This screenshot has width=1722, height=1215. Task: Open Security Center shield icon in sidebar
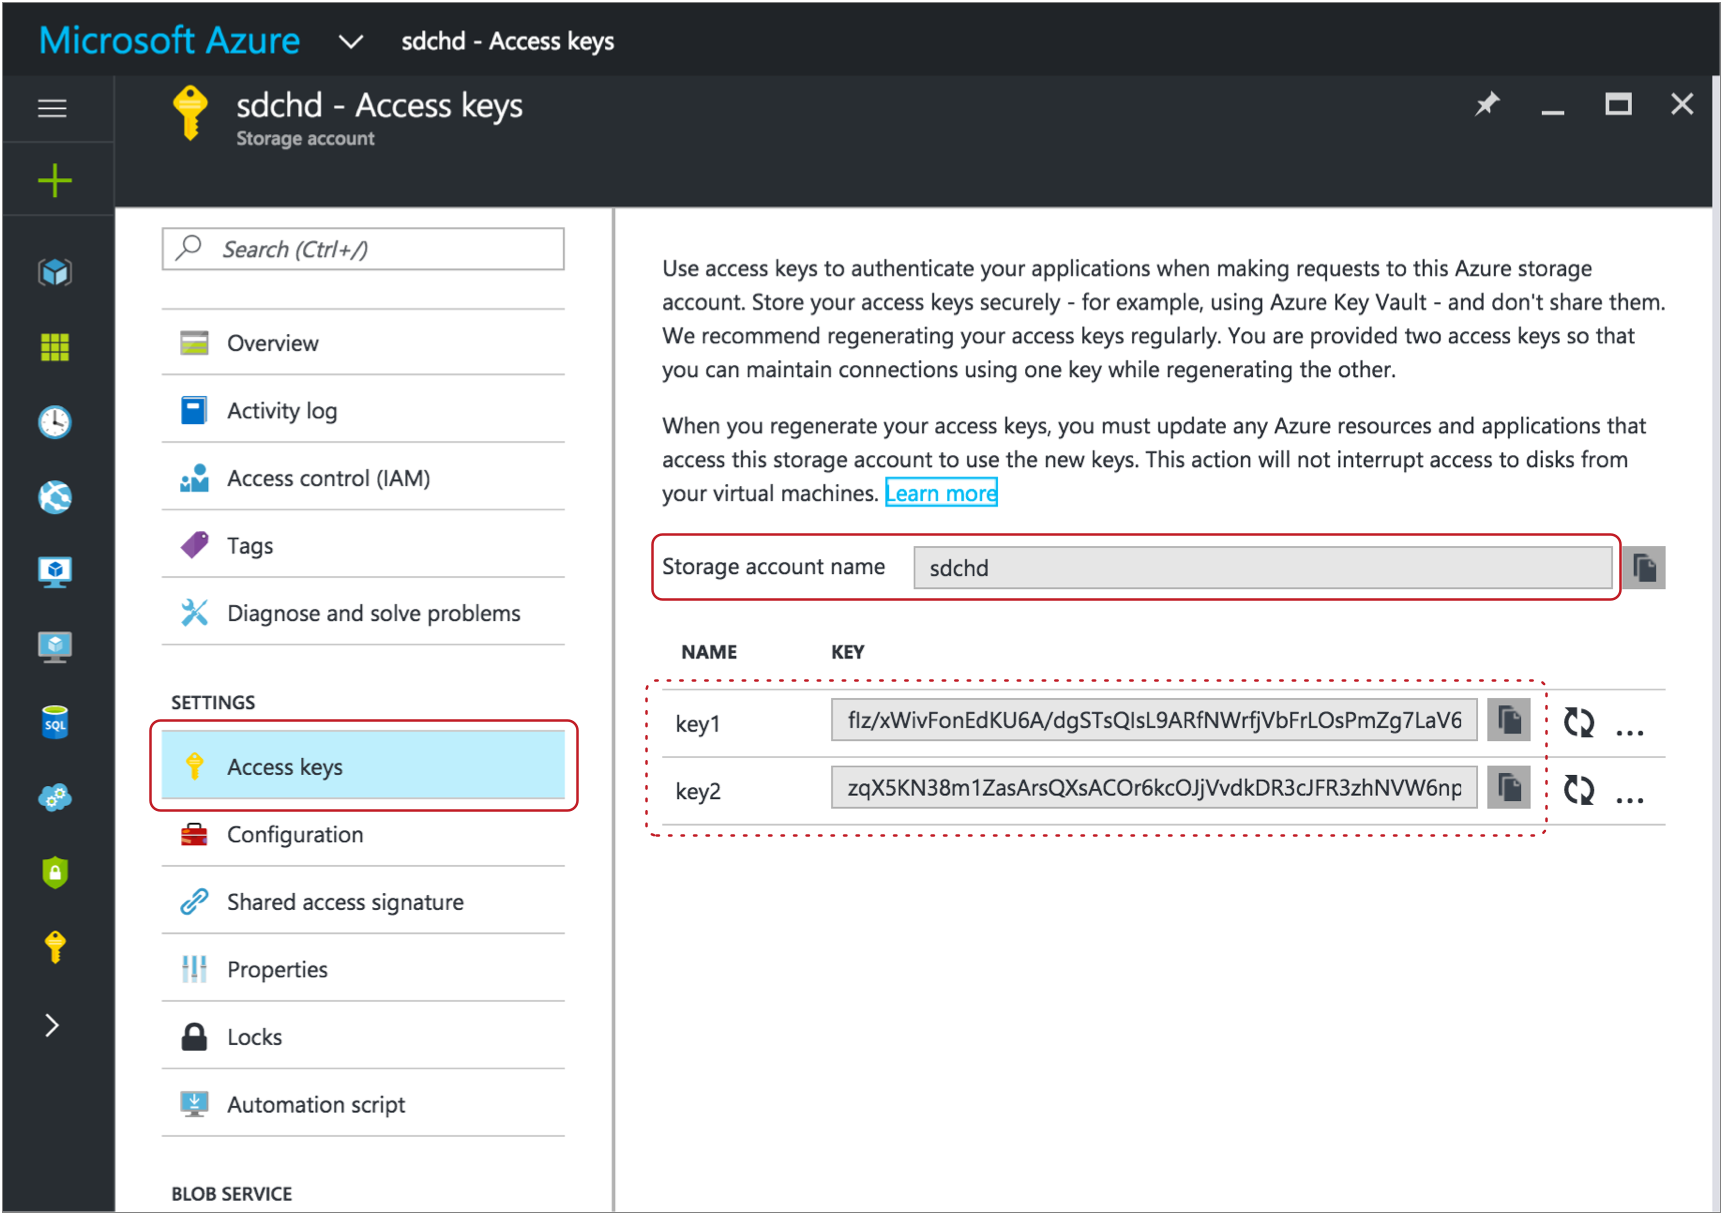click(55, 872)
